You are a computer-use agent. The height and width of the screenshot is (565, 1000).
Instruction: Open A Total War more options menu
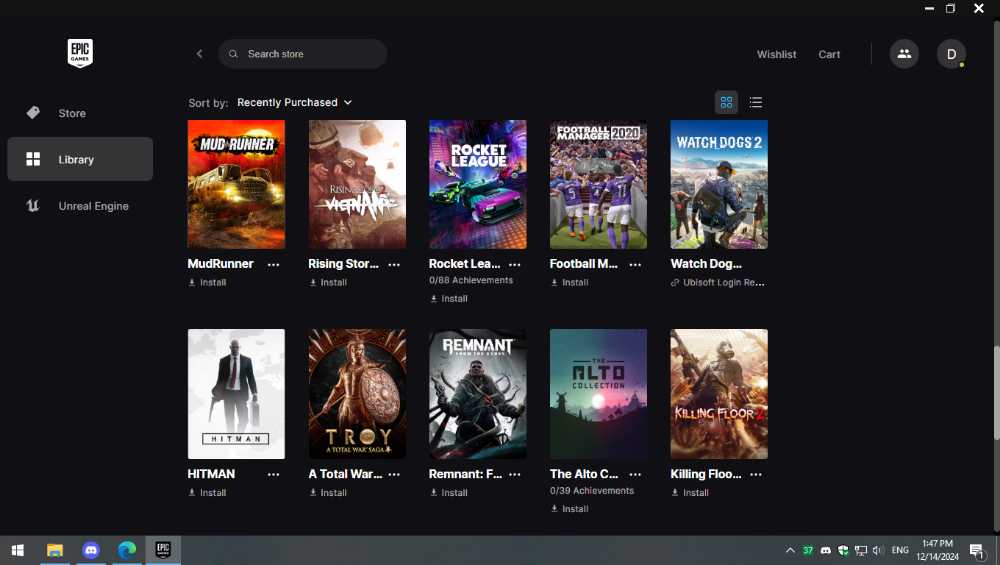(394, 474)
